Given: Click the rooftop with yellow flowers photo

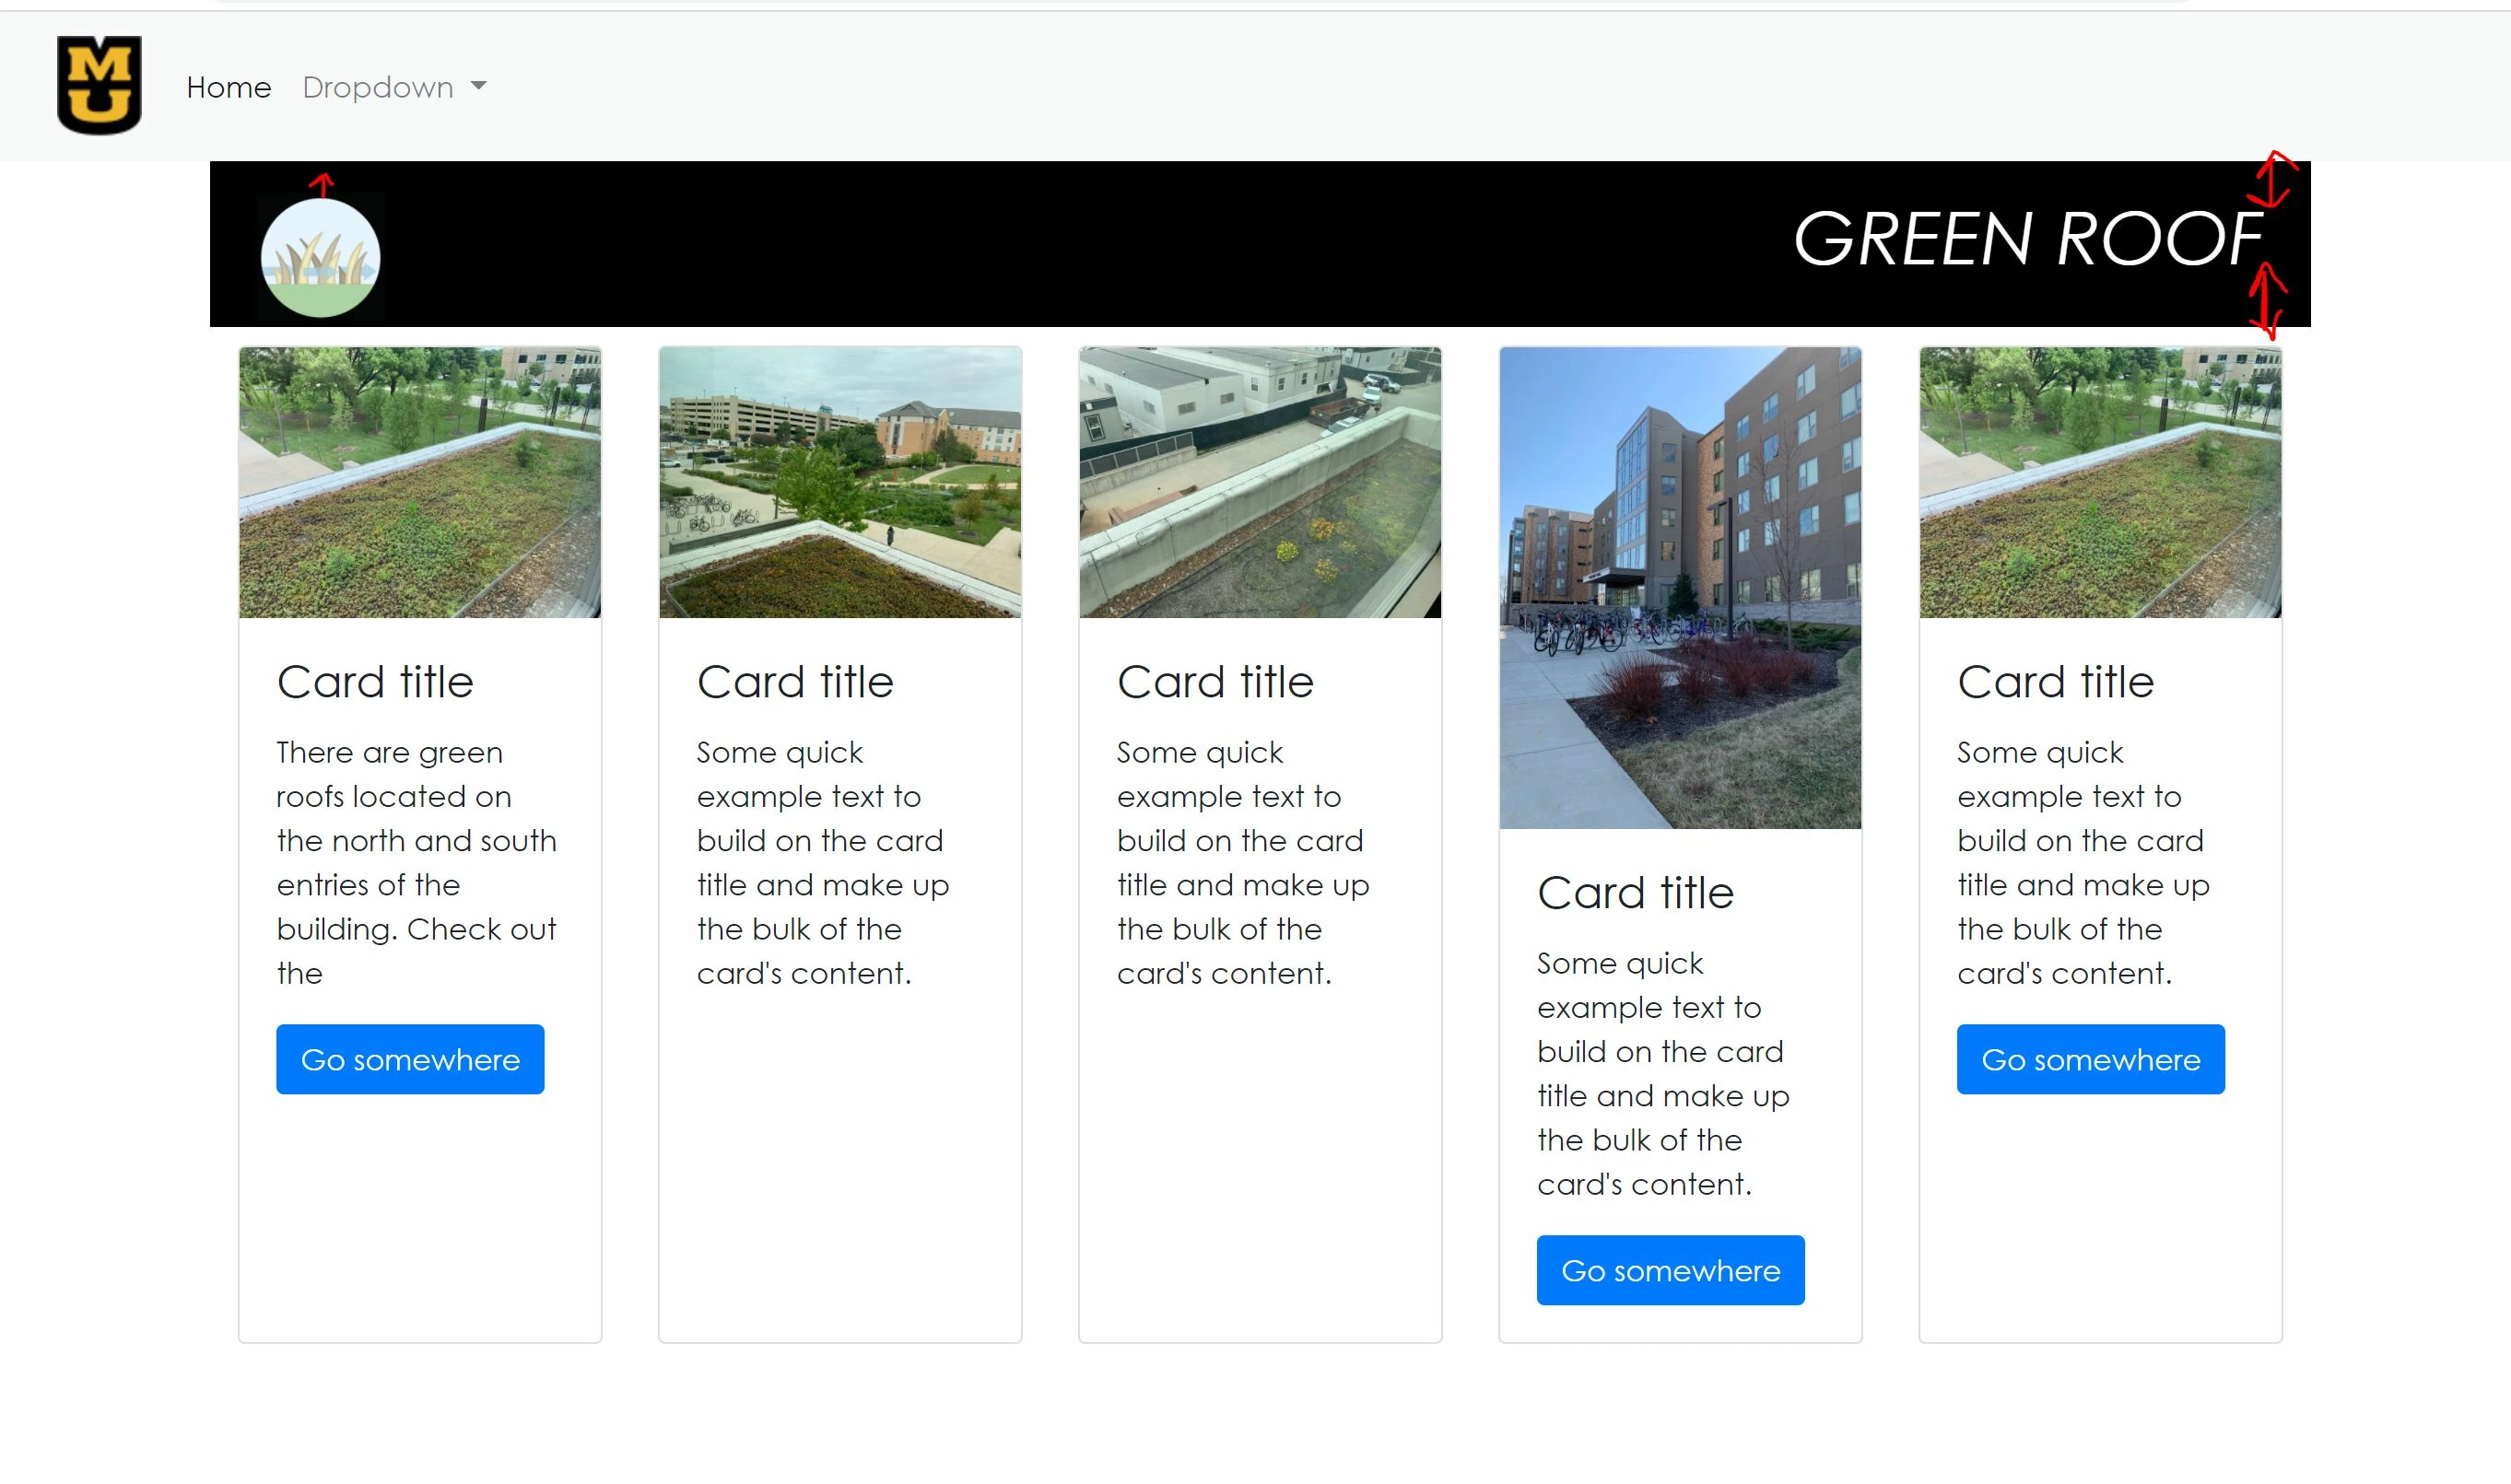Looking at the screenshot, I should 1260,482.
